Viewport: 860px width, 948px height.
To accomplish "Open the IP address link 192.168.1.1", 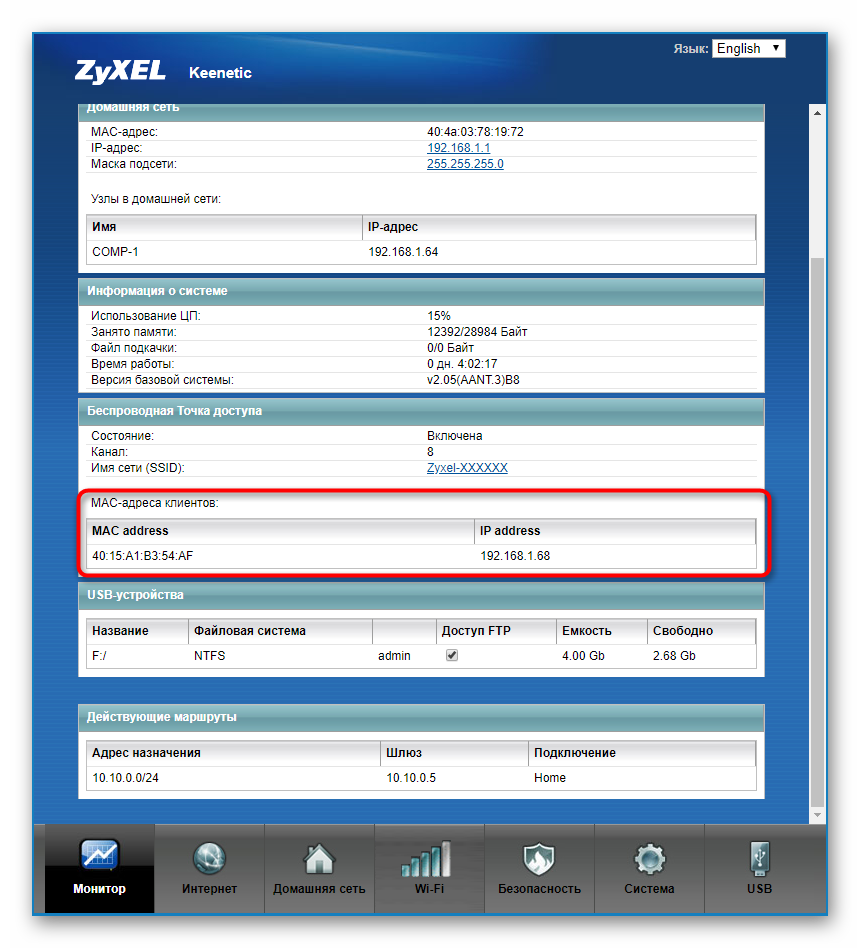I will click(x=458, y=148).
